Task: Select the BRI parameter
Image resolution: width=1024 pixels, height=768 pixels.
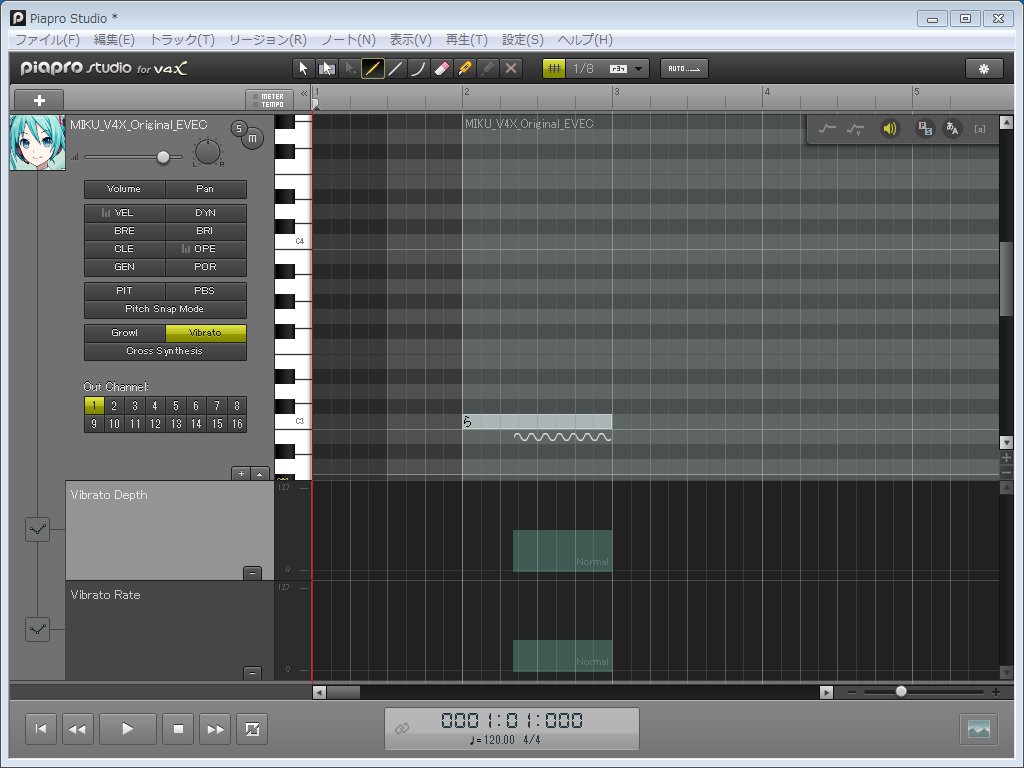Action: coord(206,231)
